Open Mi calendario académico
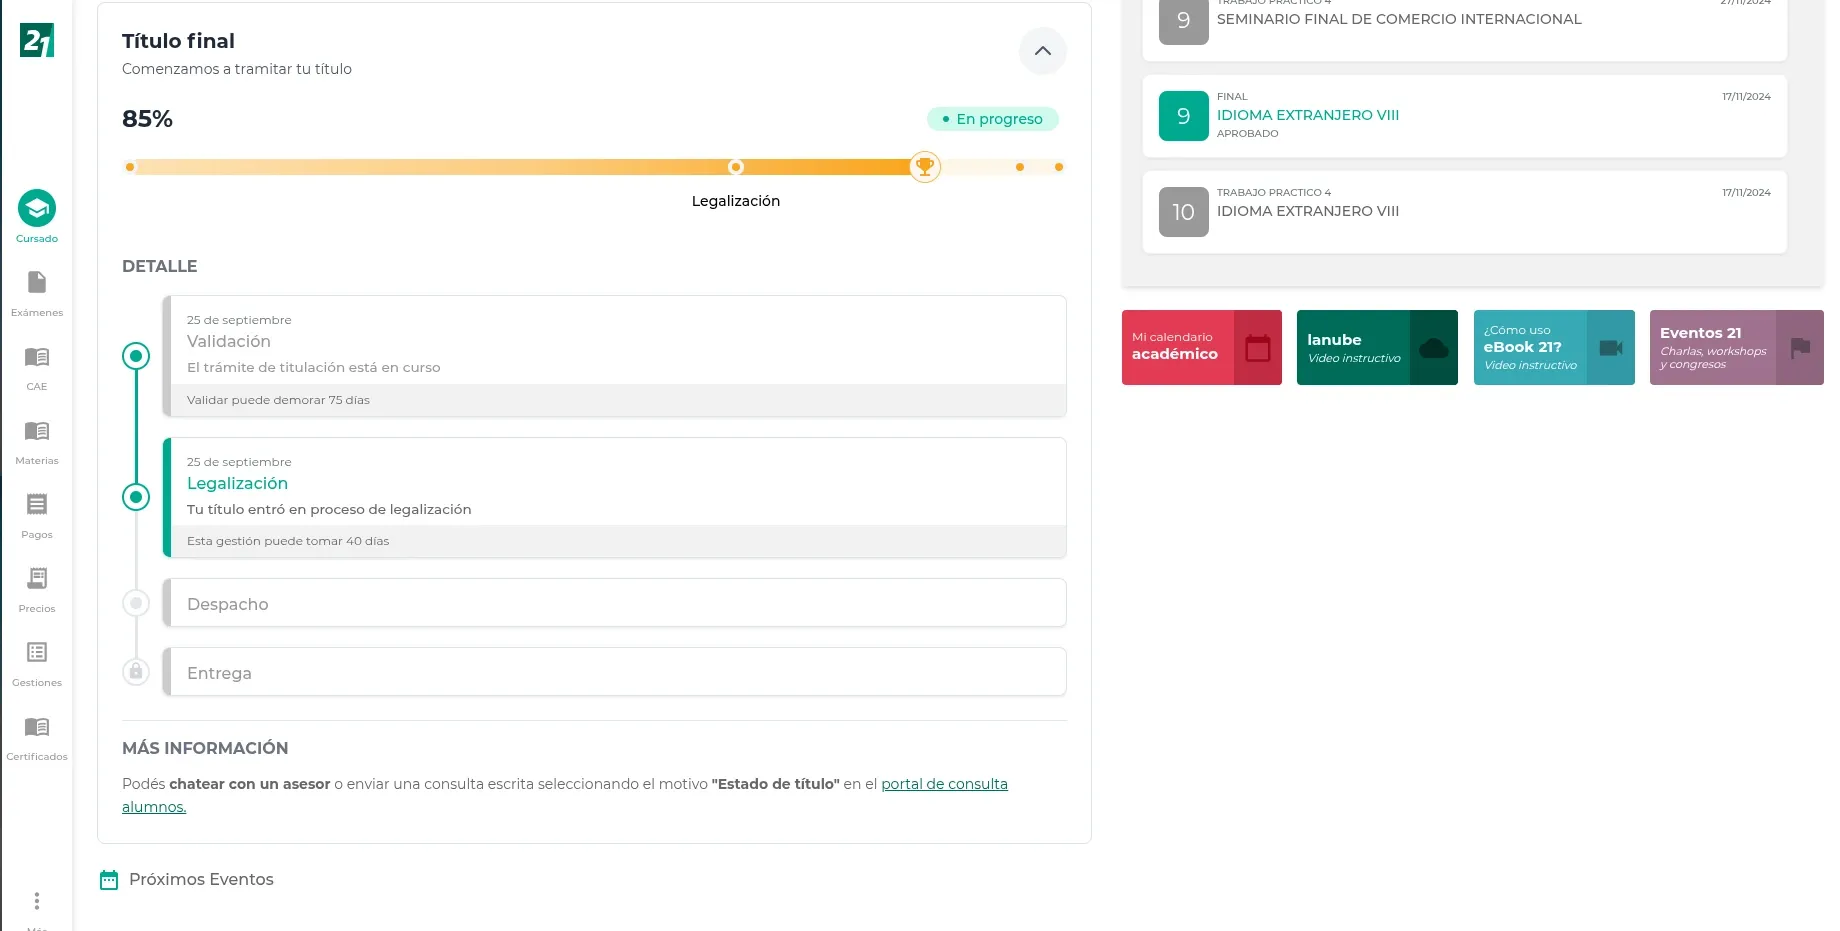The width and height of the screenshot is (1840, 931). 1201,347
